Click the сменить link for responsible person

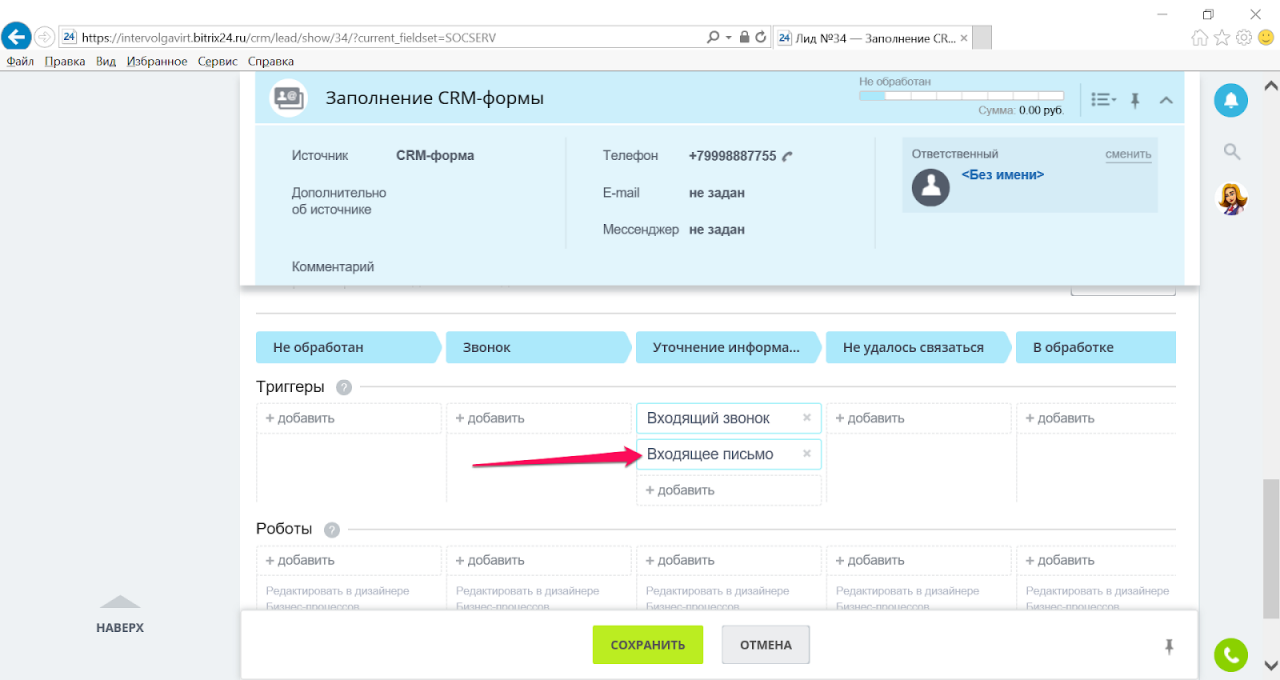click(1128, 154)
